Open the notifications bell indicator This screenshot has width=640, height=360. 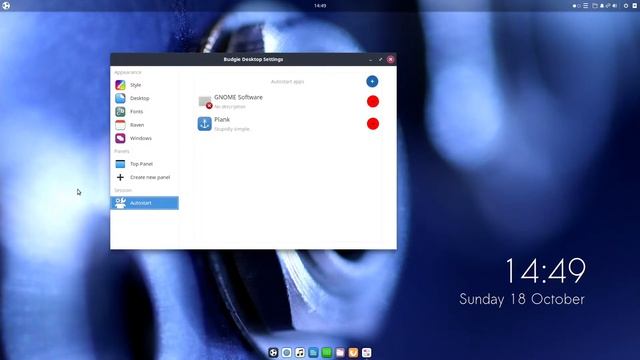coord(602,6)
